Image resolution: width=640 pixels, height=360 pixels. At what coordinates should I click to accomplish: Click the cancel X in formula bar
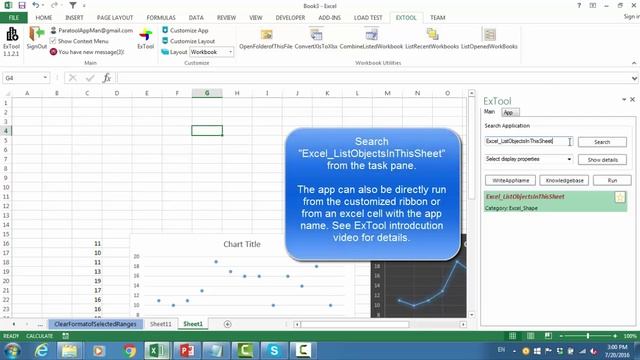pos(73,78)
